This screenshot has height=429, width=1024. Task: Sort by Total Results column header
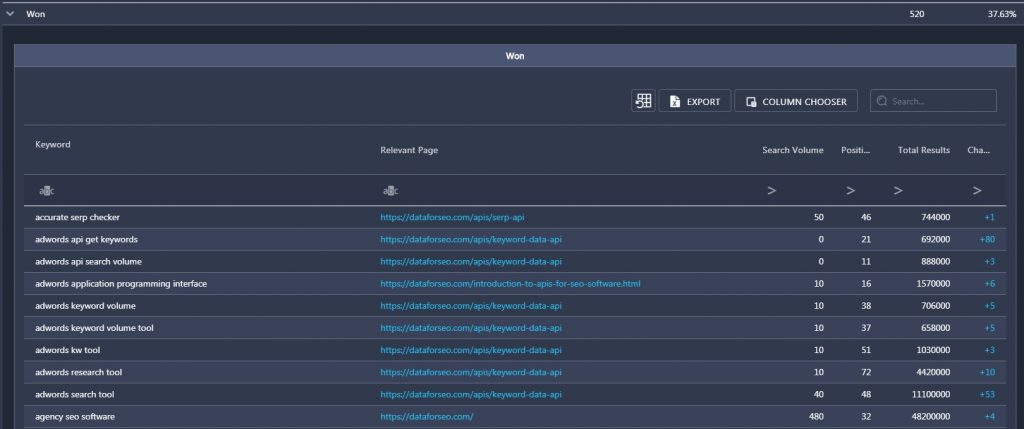(924, 150)
